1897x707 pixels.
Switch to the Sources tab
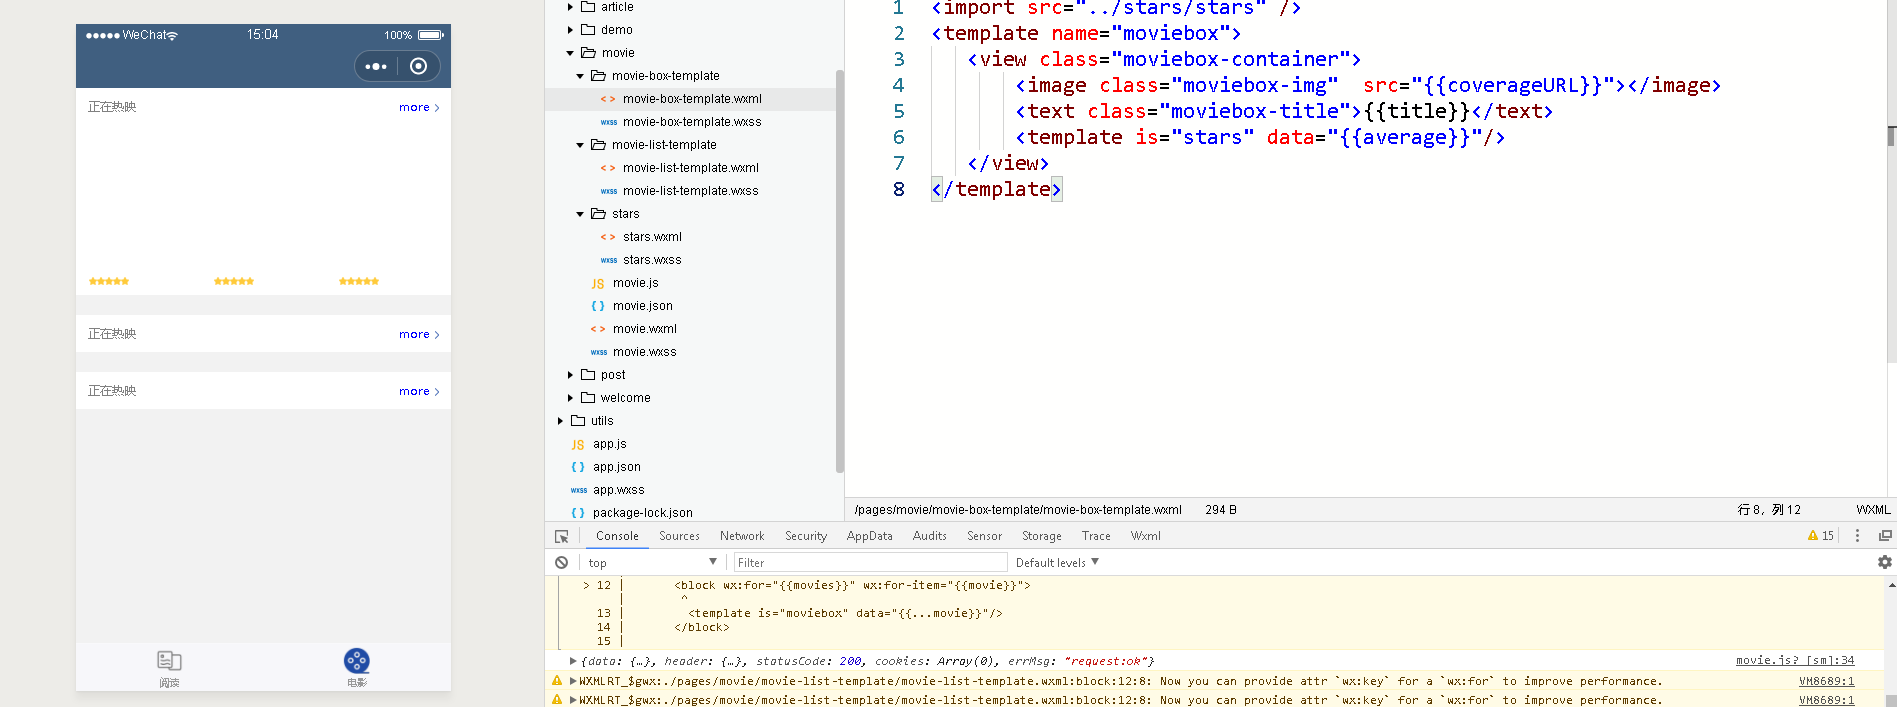click(x=679, y=536)
